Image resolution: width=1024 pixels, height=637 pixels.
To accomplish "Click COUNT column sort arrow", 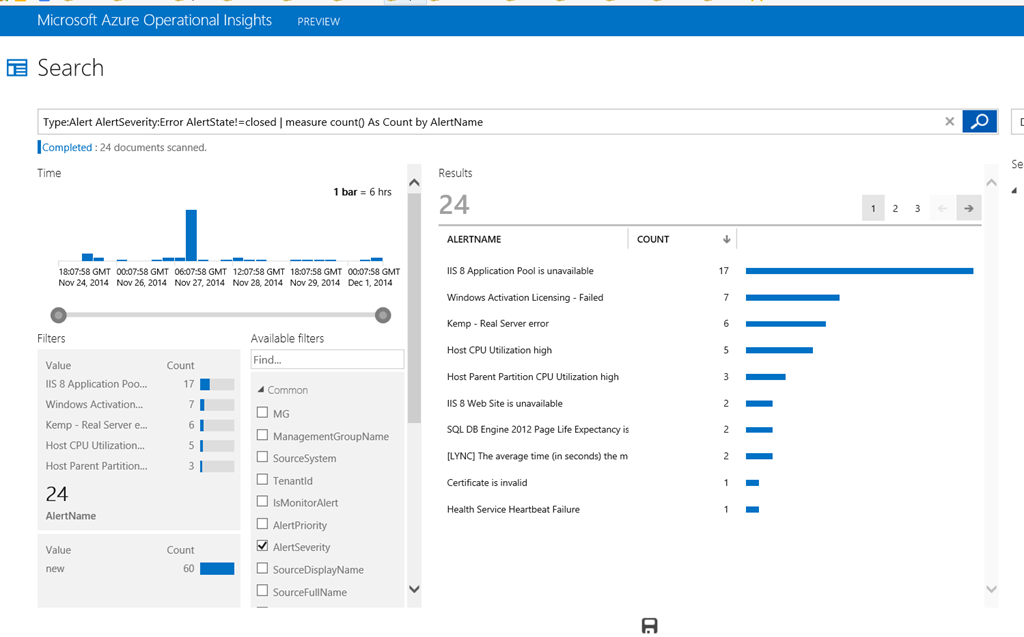I will click(726, 239).
